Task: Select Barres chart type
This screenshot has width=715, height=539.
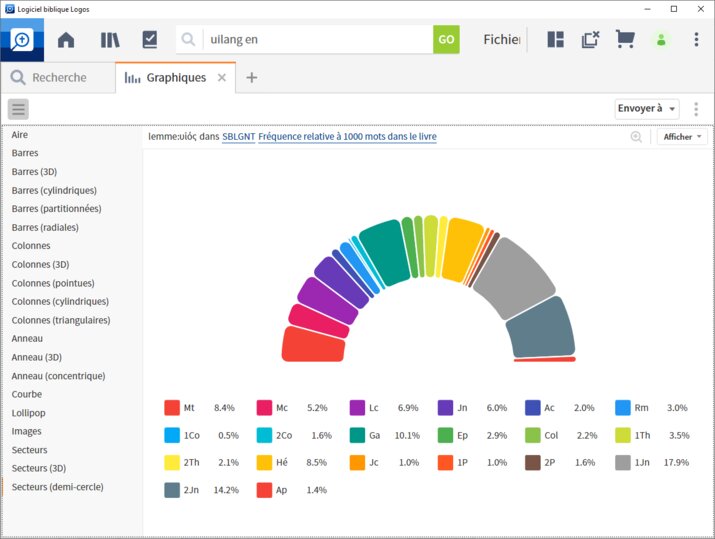Action: [25, 153]
